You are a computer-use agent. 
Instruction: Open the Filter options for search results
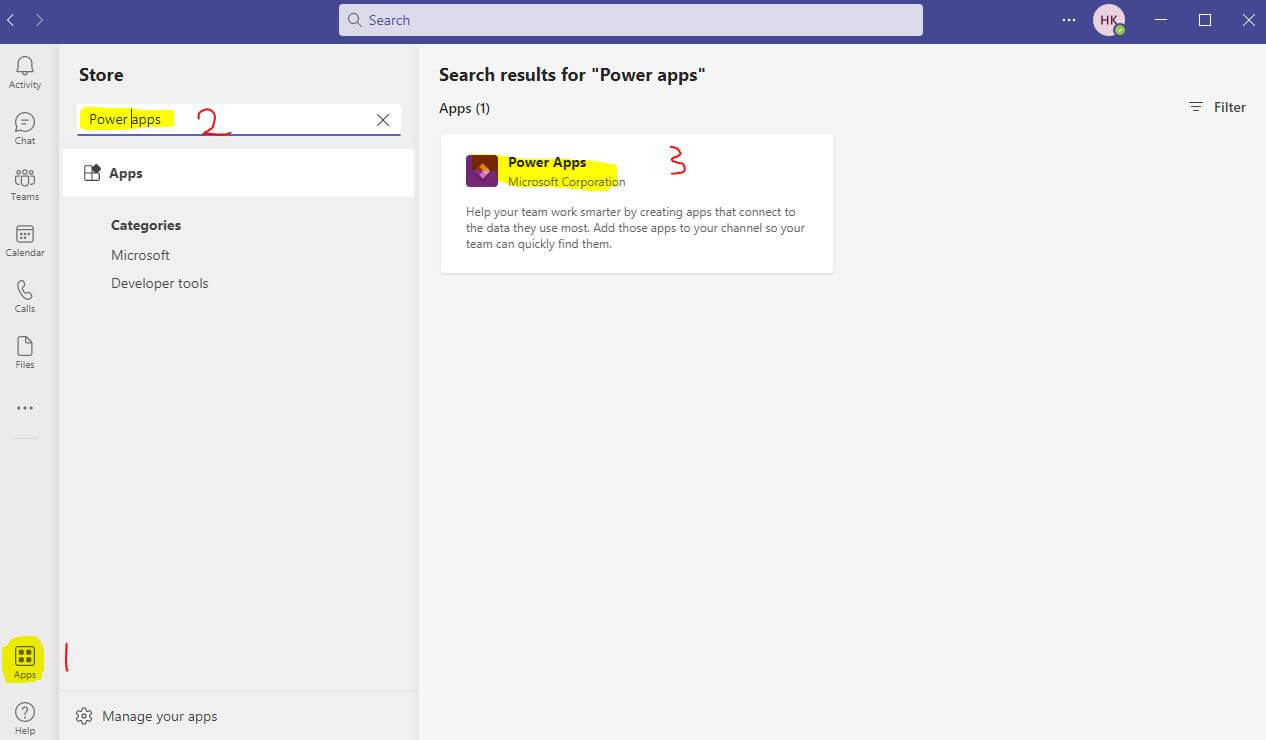click(x=1216, y=106)
